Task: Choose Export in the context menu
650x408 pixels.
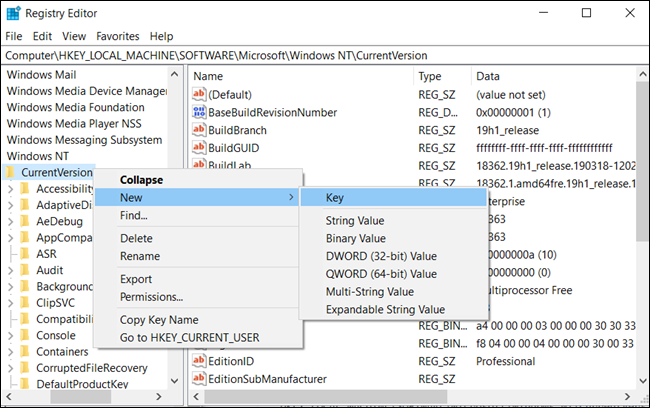Action: point(198,279)
